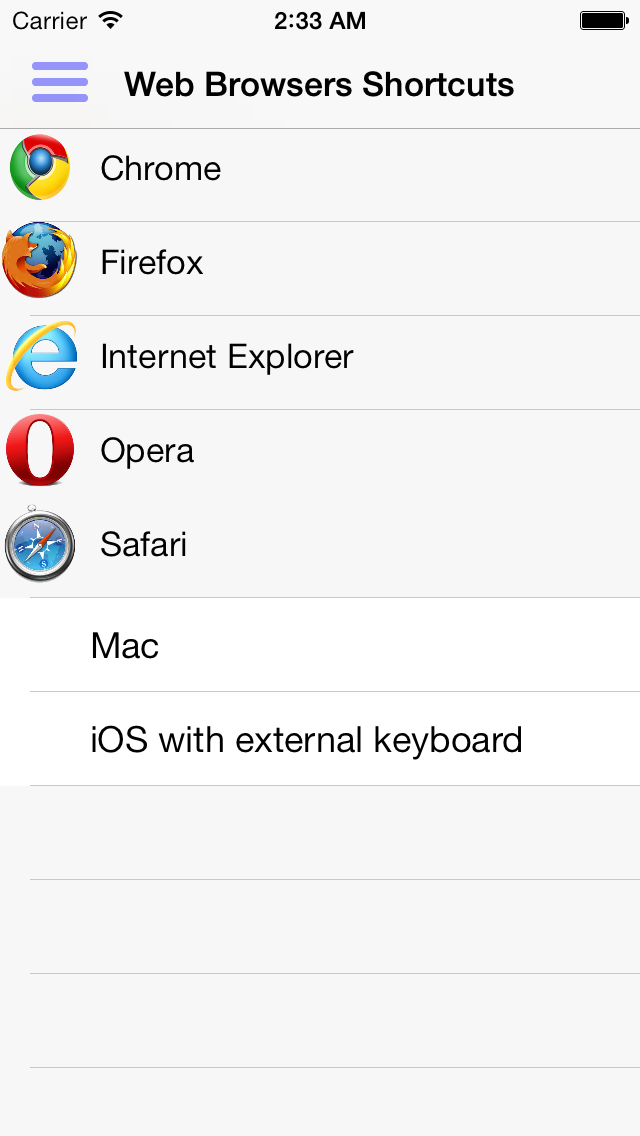Tap the Firefox logo icon
640x1136 pixels.
pos(39,262)
